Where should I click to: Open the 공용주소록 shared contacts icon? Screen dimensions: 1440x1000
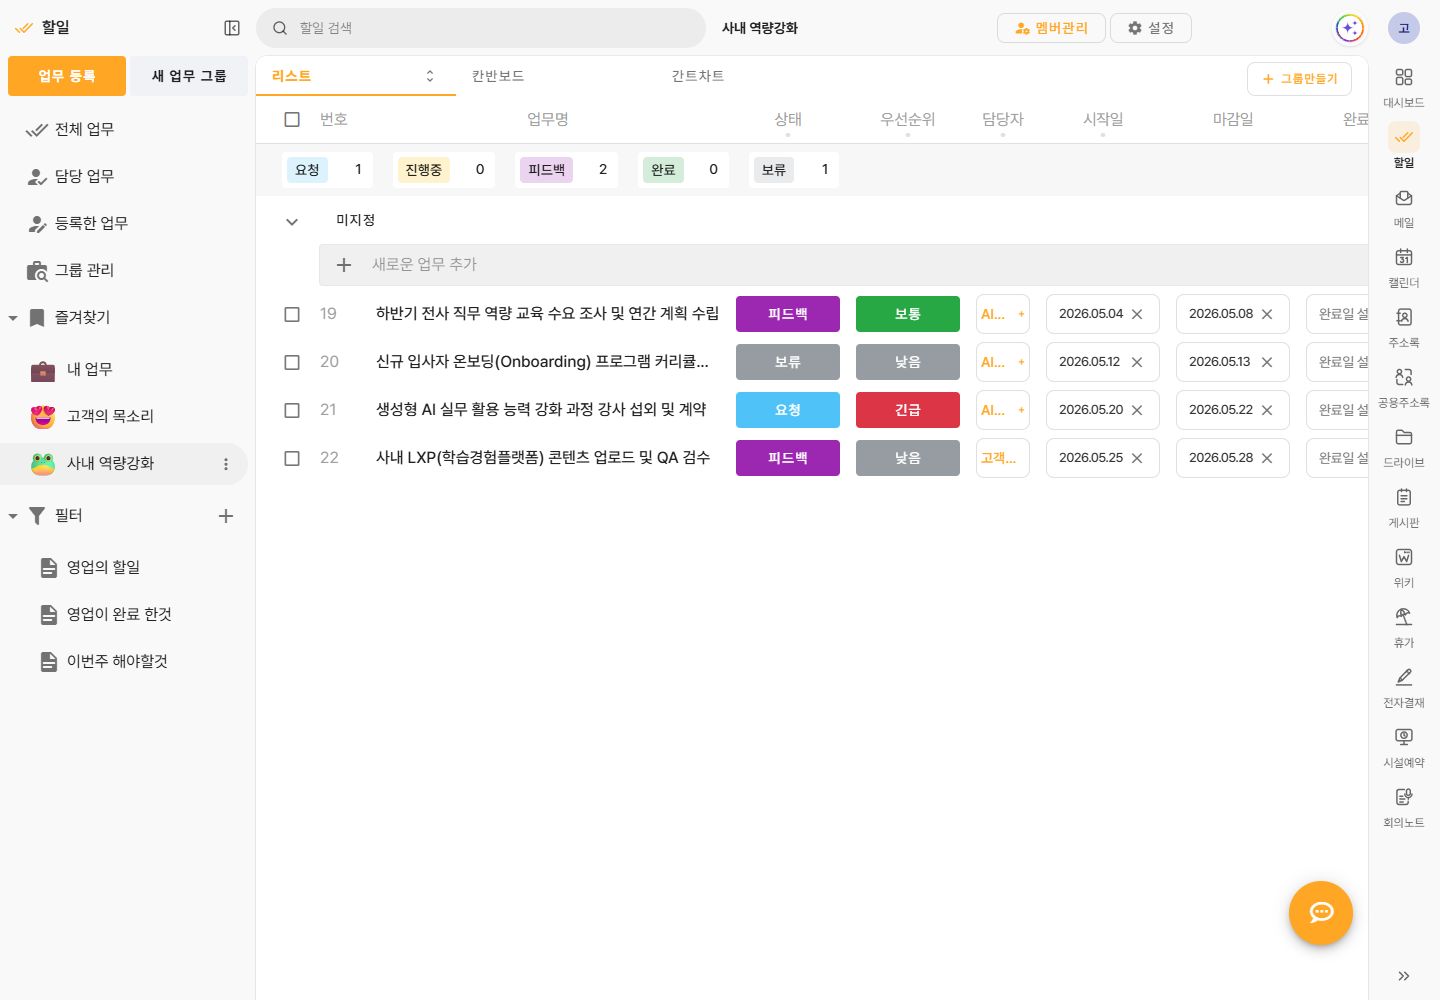[x=1404, y=377]
